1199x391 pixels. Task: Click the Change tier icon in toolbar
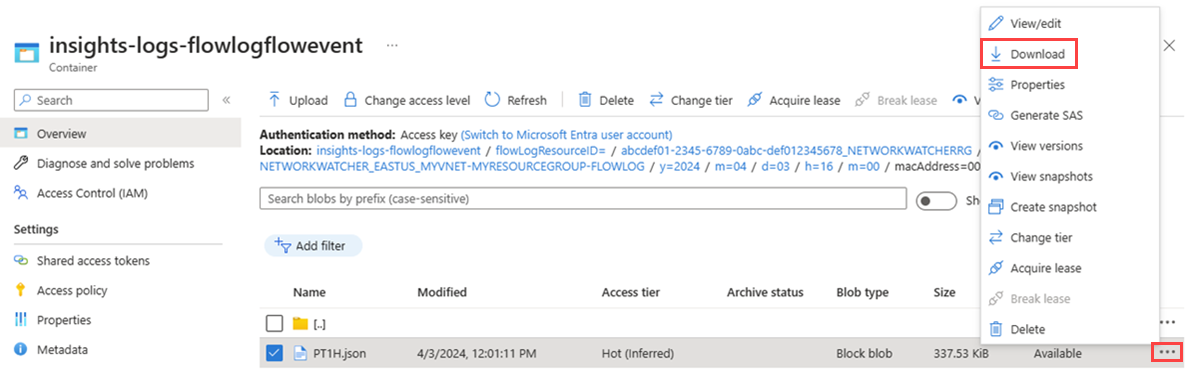[x=656, y=100]
